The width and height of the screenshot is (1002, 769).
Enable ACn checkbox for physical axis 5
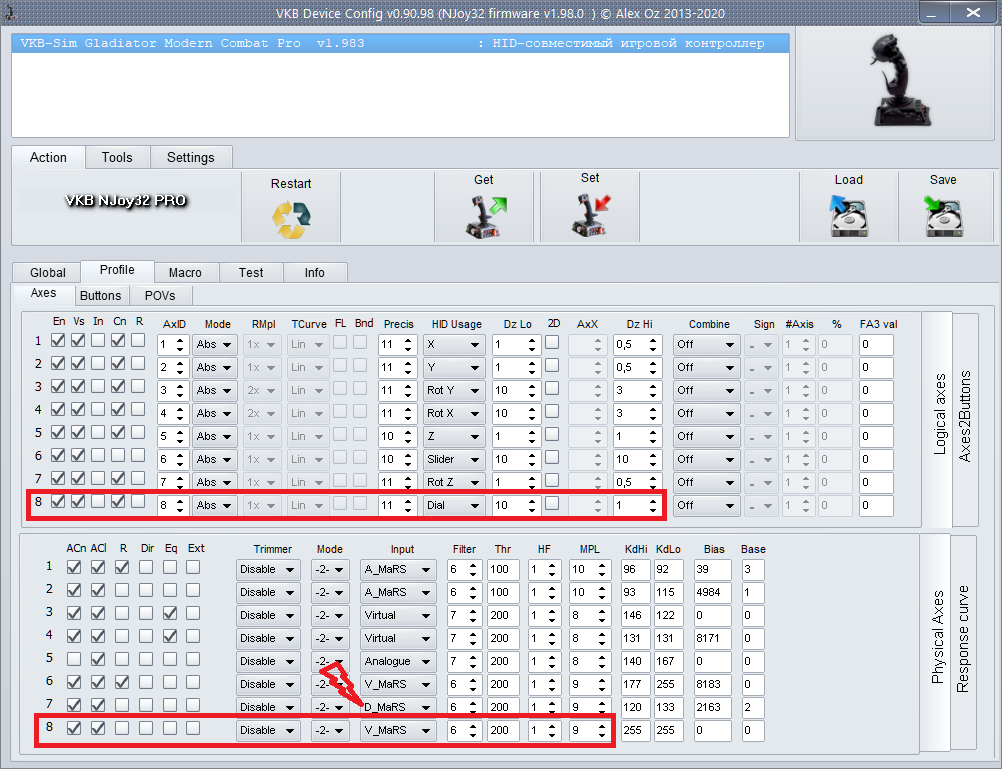[x=74, y=659]
